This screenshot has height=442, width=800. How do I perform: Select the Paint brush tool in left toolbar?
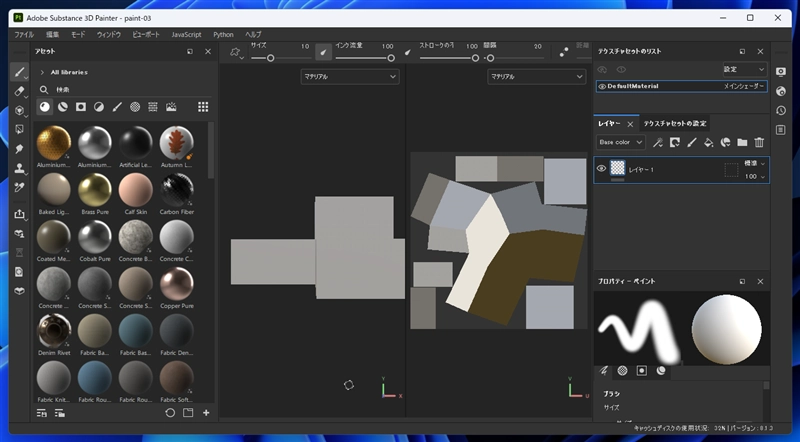(x=19, y=72)
